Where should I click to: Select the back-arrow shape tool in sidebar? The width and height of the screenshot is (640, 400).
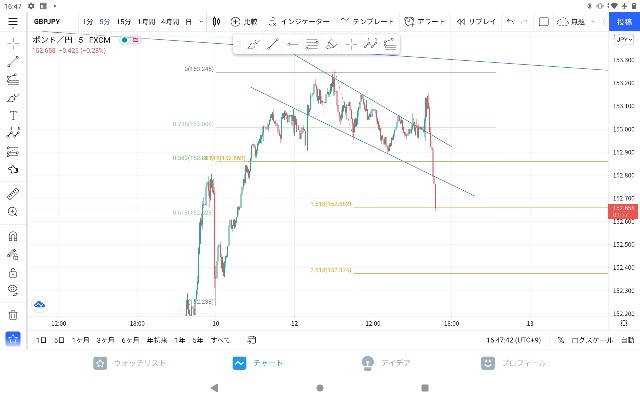point(13,169)
